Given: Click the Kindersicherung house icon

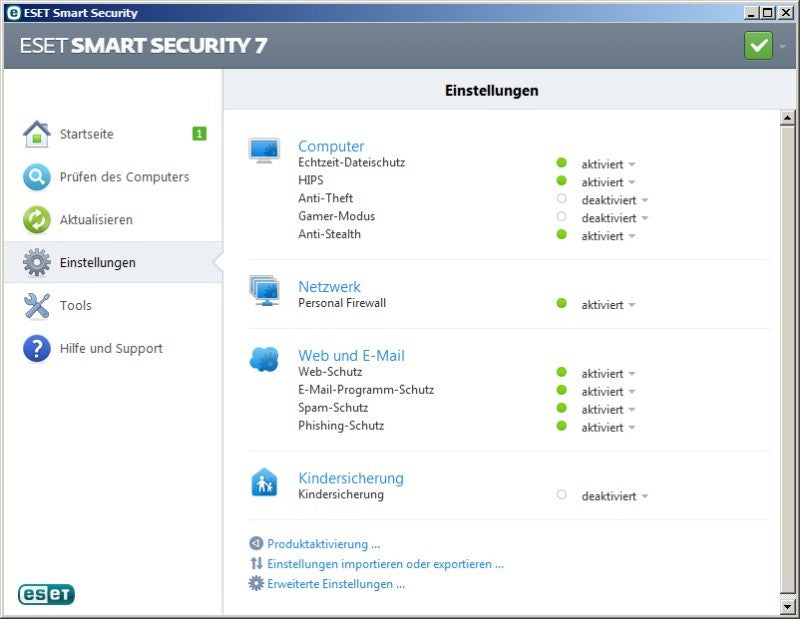Looking at the screenshot, I should (264, 482).
